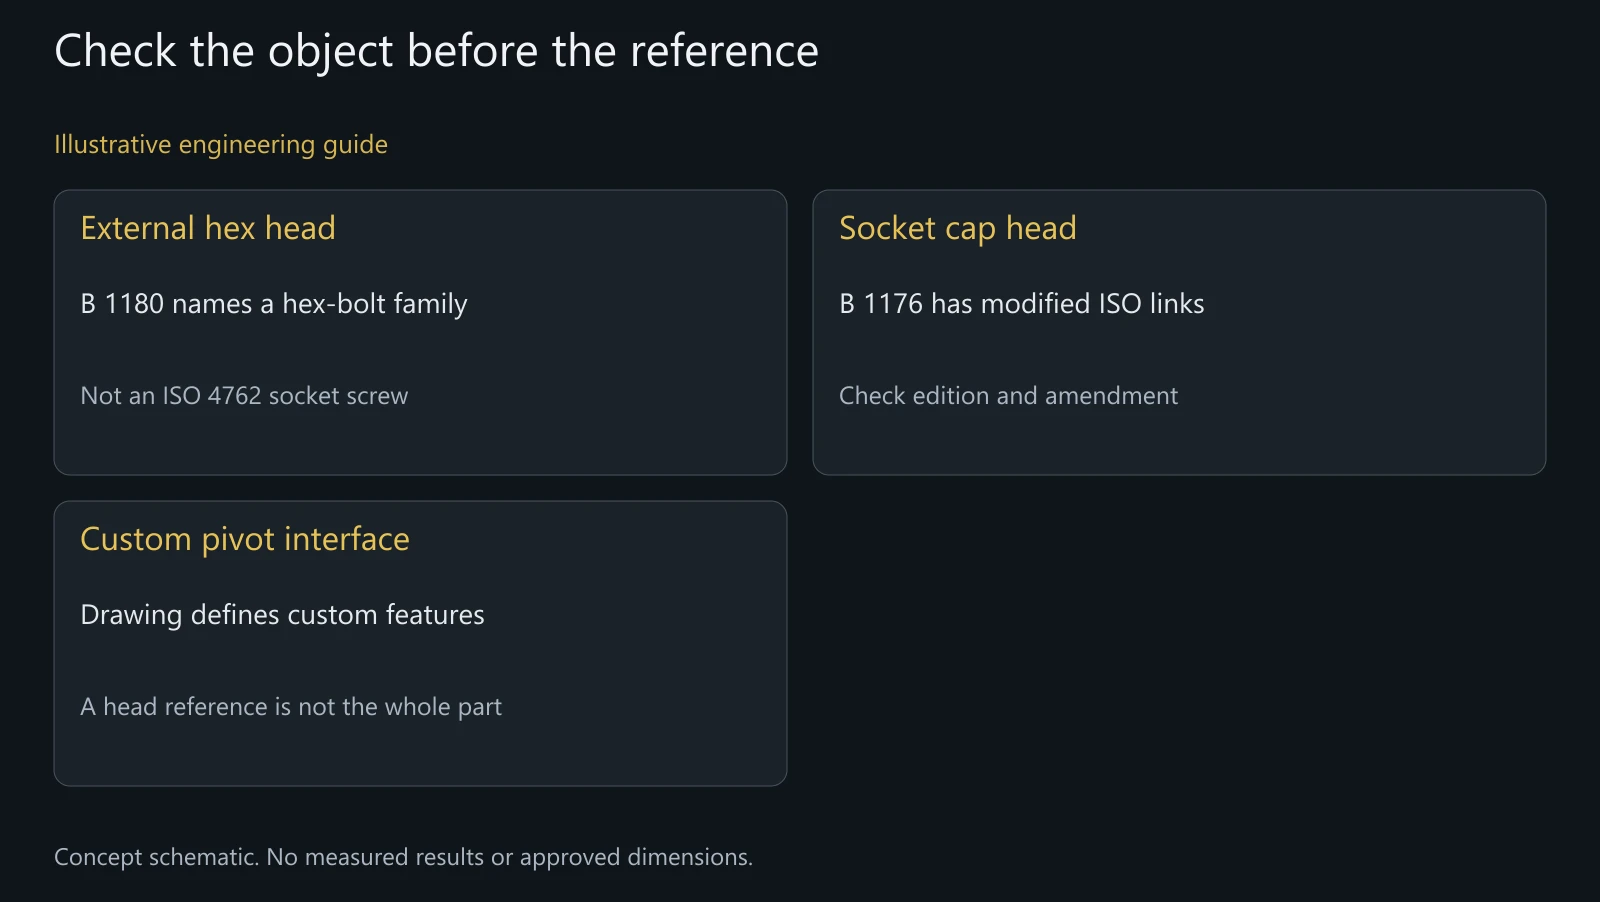Open the Socket cap head card

(x=1179, y=332)
